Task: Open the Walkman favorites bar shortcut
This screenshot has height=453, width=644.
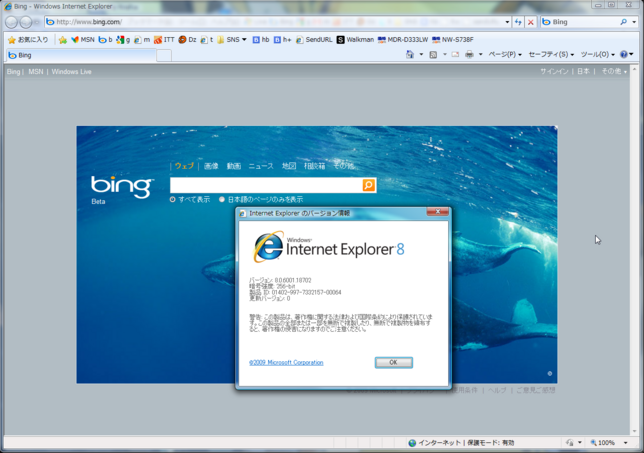Action: click(x=355, y=40)
